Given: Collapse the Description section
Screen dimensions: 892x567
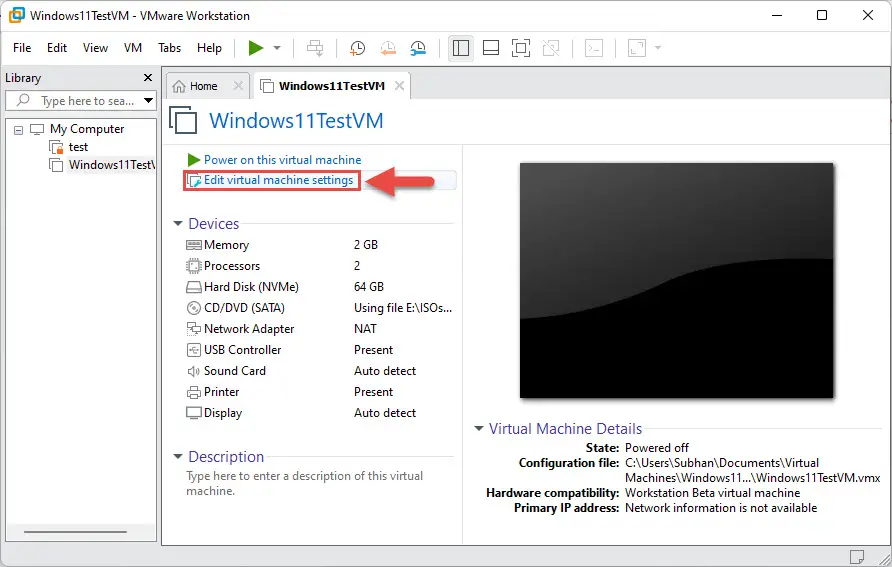Looking at the screenshot, I should tap(177, 457).
